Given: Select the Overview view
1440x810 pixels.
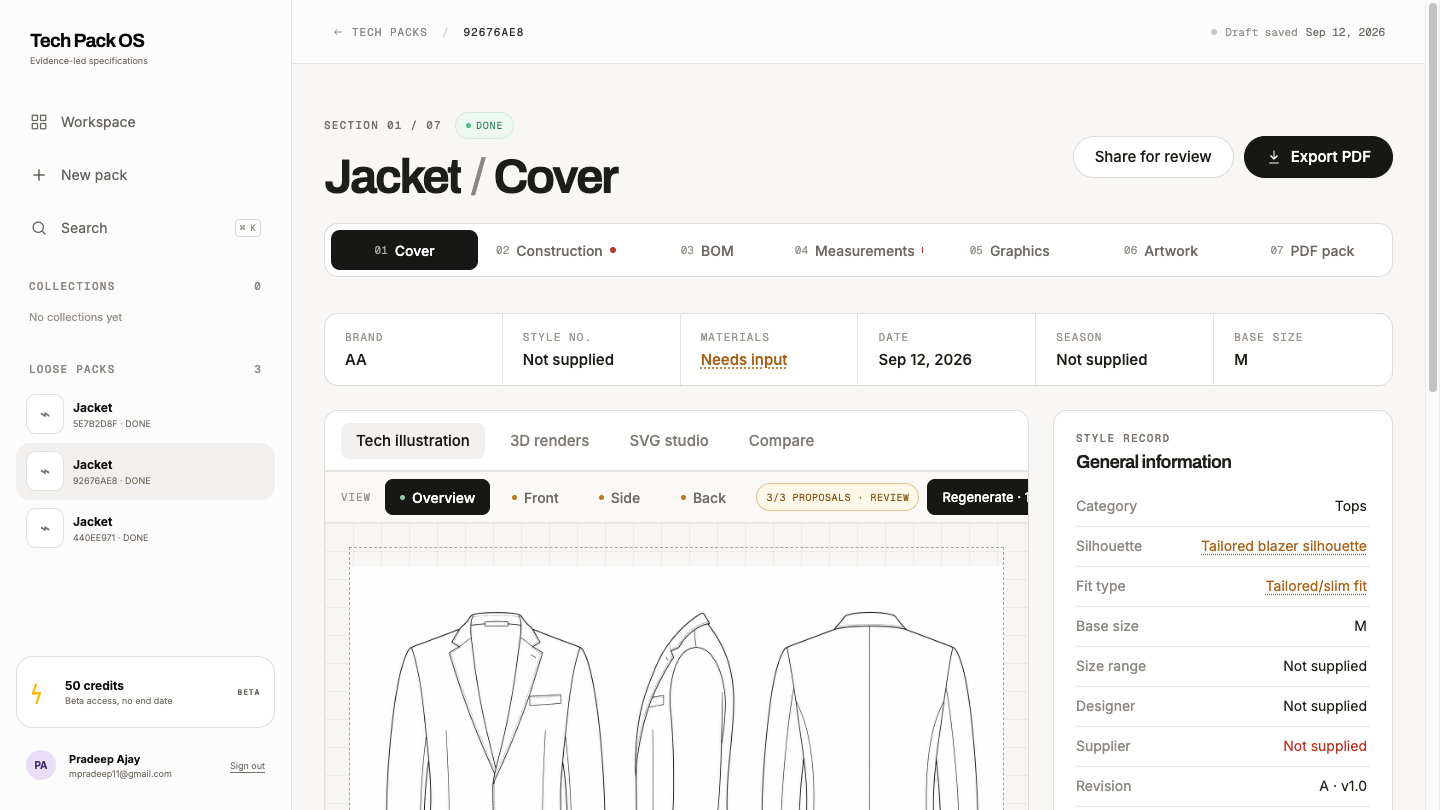Looking at the screenshot, I should 437,497.
